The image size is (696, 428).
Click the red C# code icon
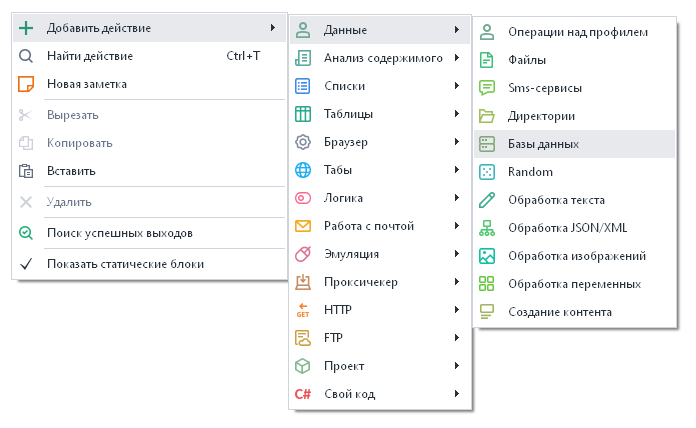click(x=303, y=394)
